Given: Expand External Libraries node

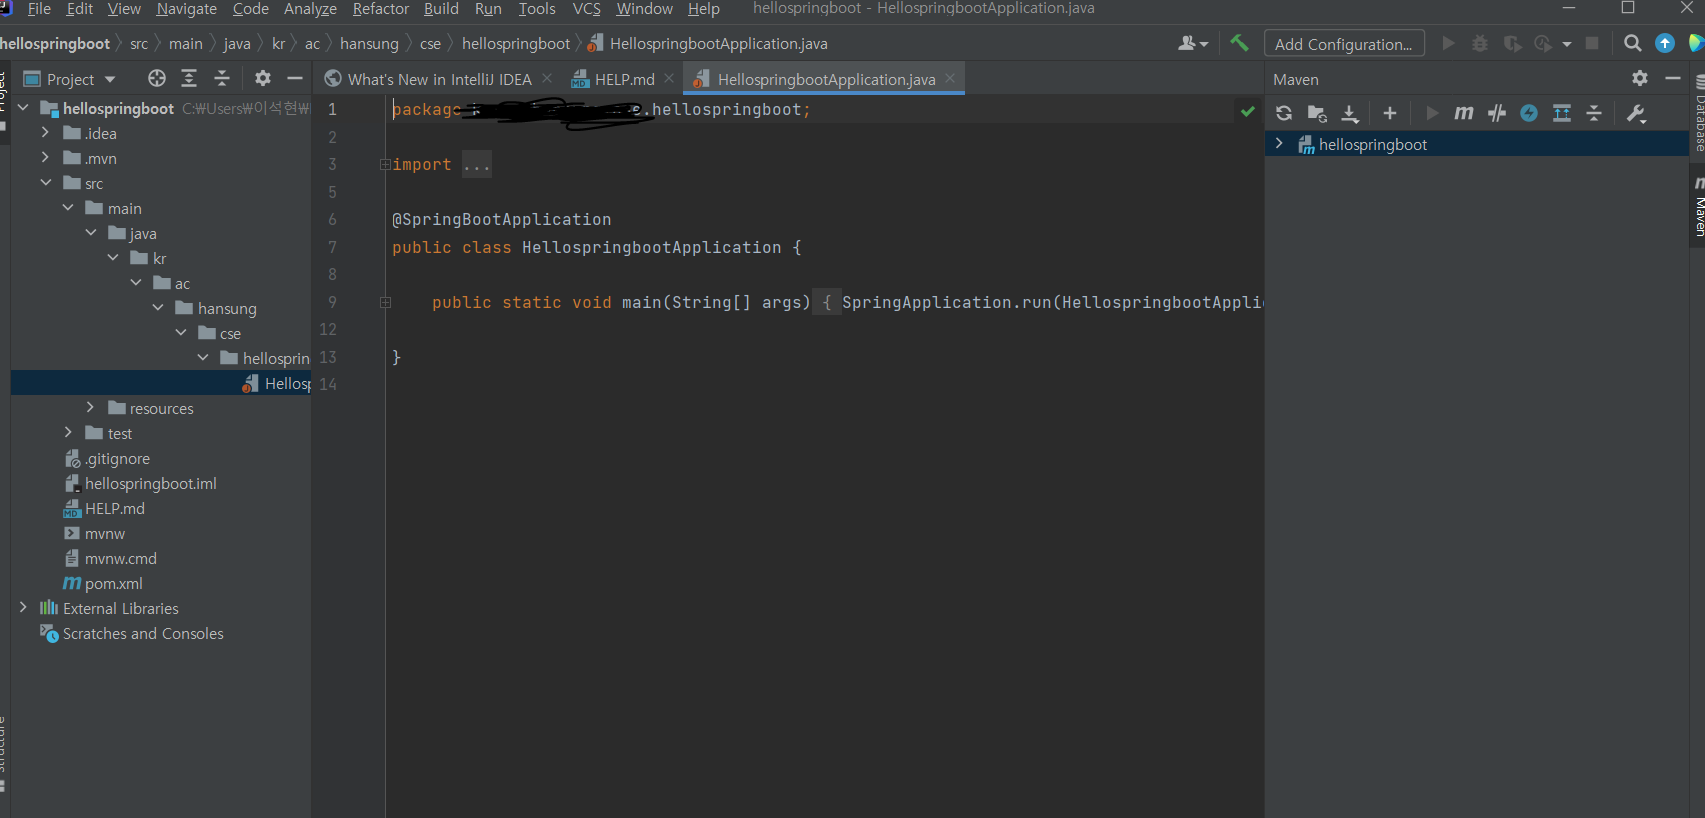Looking at the screenshot, I should 23,607.
